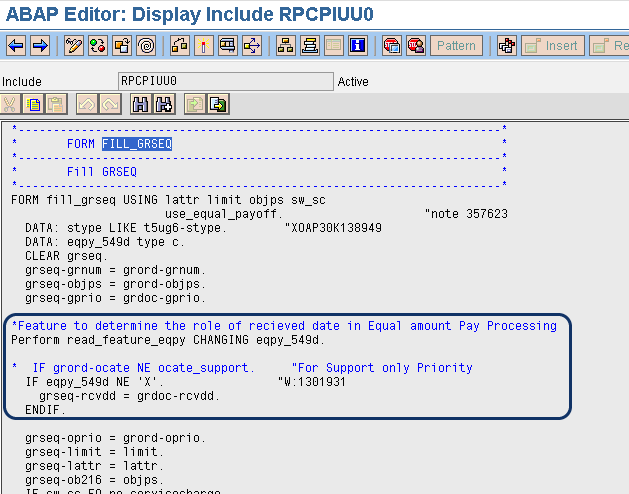Click the Copy icon in editor toolbar
The height and width of the screenshot is (494, 629).
click(x=33, y=104)
